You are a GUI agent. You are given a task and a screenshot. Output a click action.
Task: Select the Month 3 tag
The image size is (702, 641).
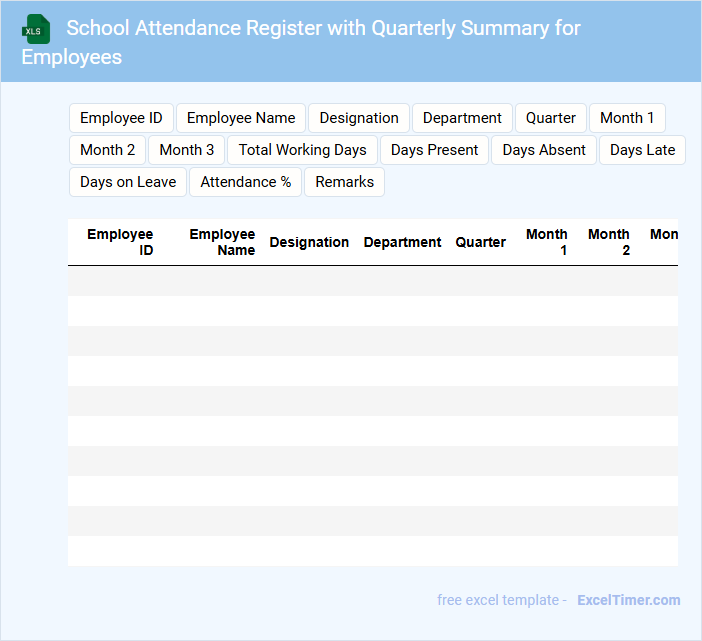click(x=187, y=150)
